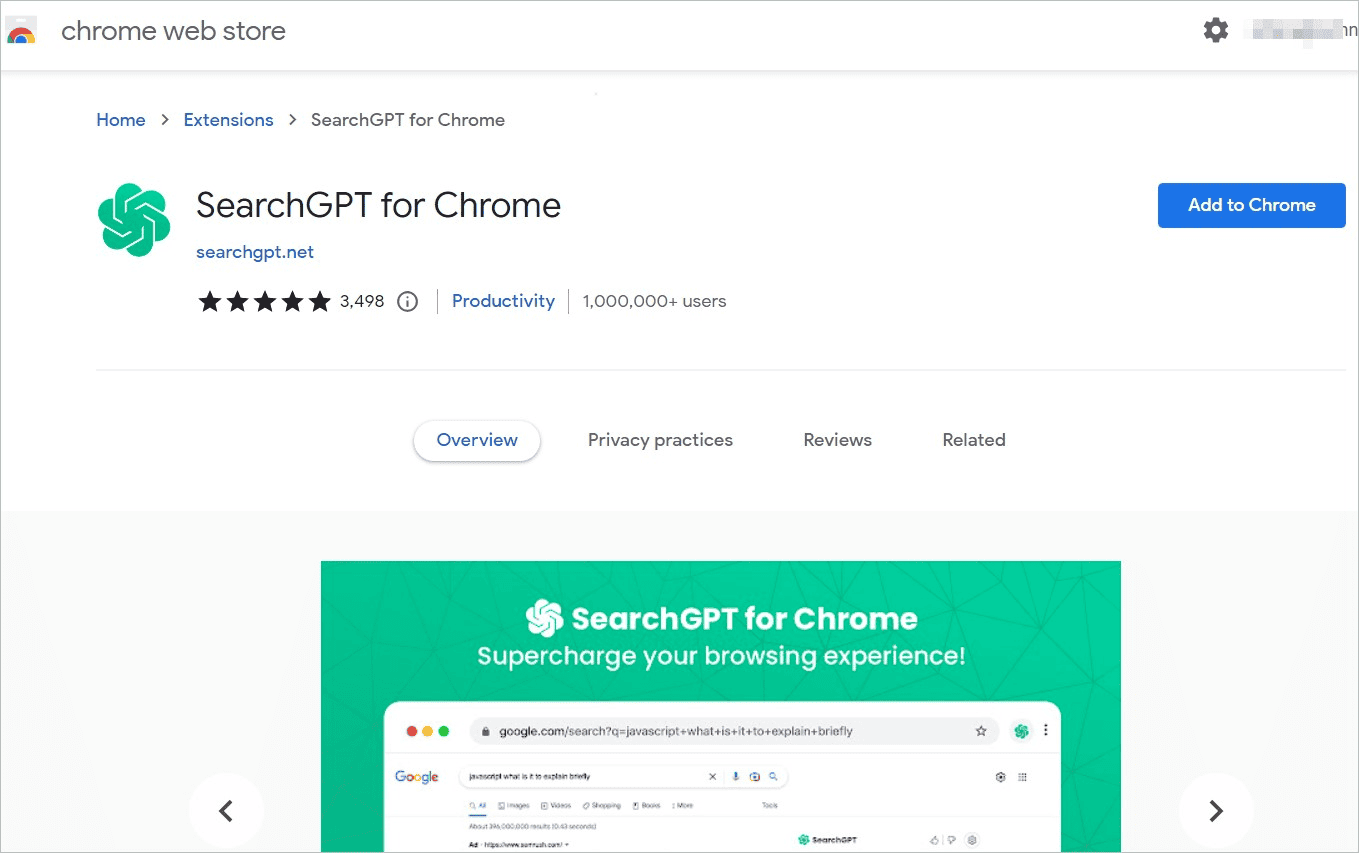Click the 'SearchGPT for Chrome' page heading
The height and width of the screenshot is (853, 1359).
point(379,205)
